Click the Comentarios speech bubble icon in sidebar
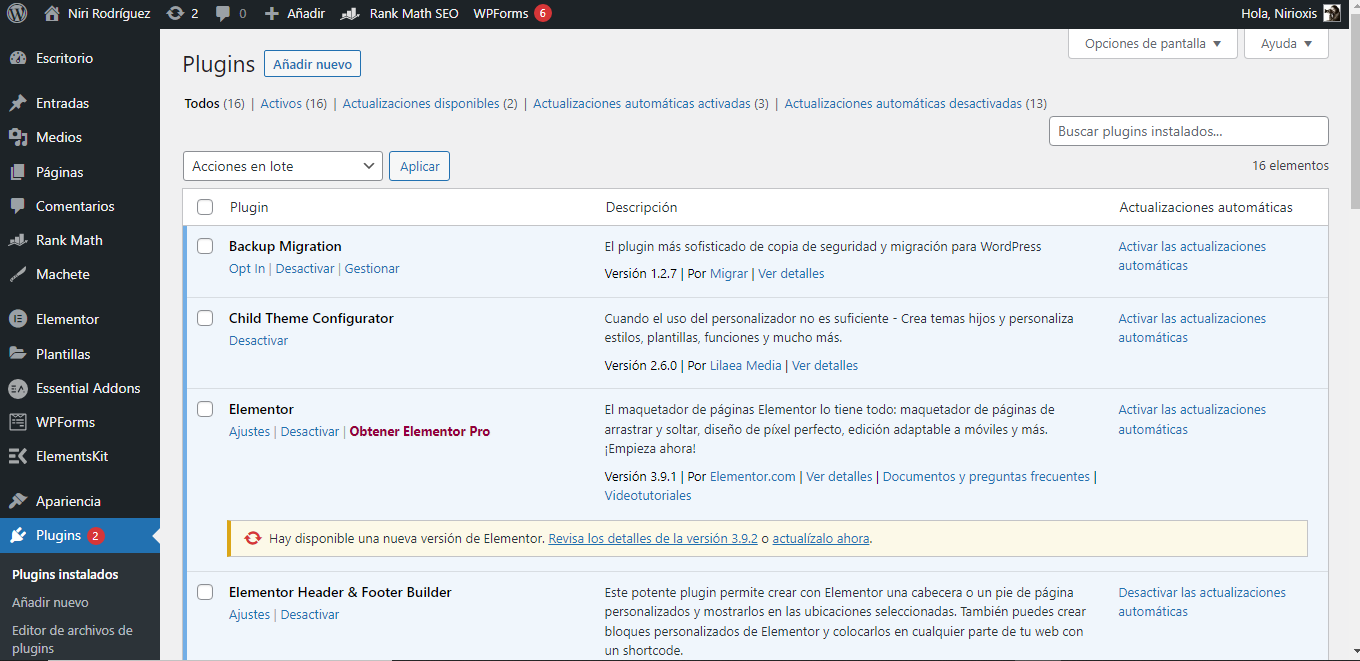The width and height of the screenshot is (1360, 661). coord(18,206)
